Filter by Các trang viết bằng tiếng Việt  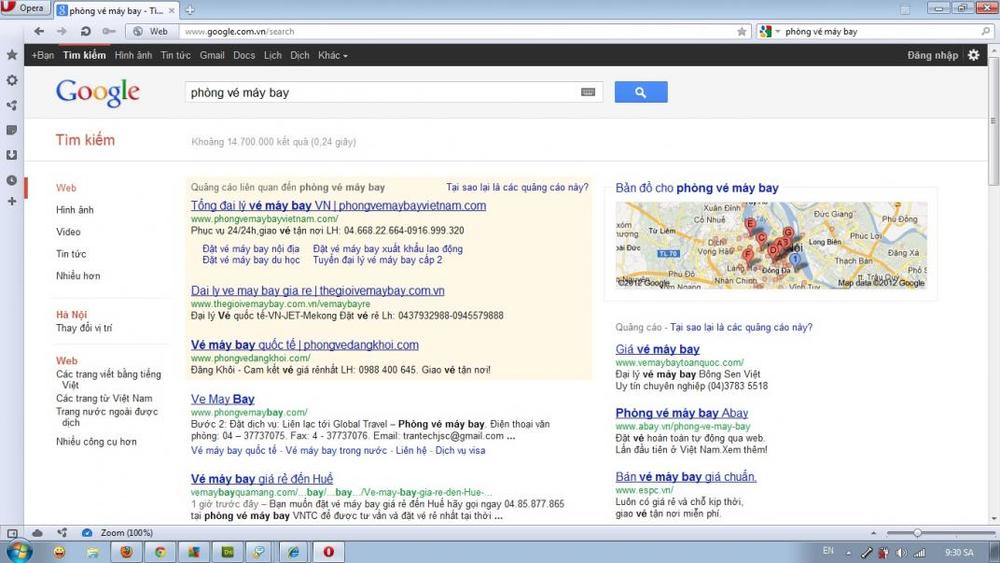click(x=108, y=379)
